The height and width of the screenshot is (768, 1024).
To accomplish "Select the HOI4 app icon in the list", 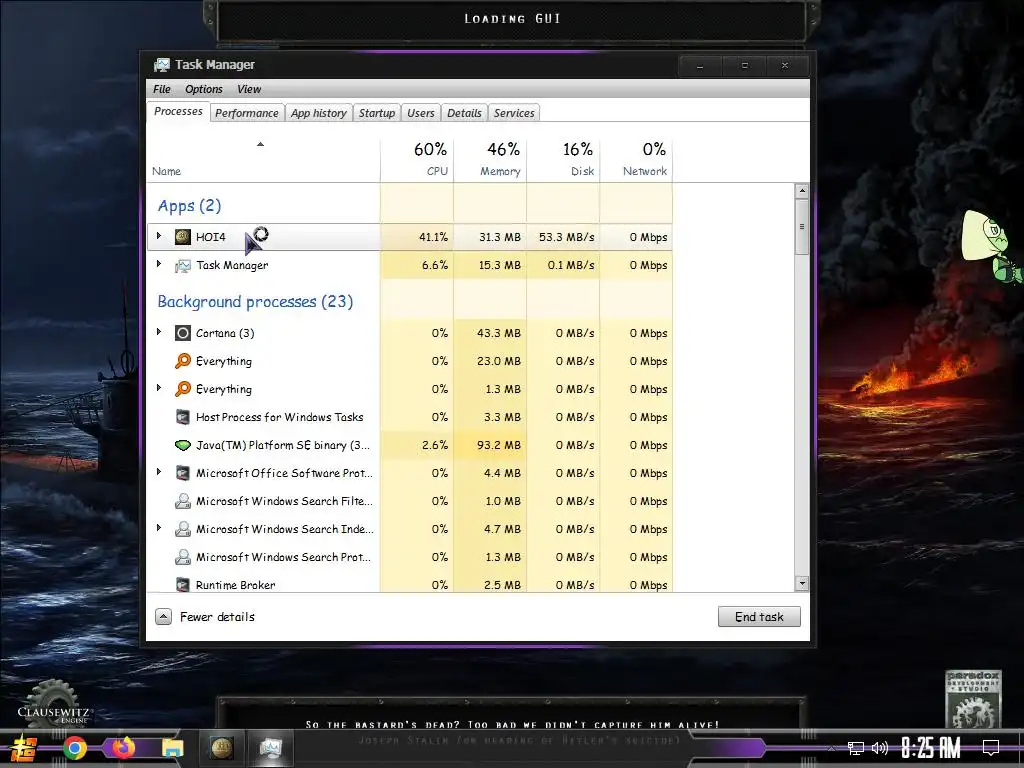I will tap(183, 236).
